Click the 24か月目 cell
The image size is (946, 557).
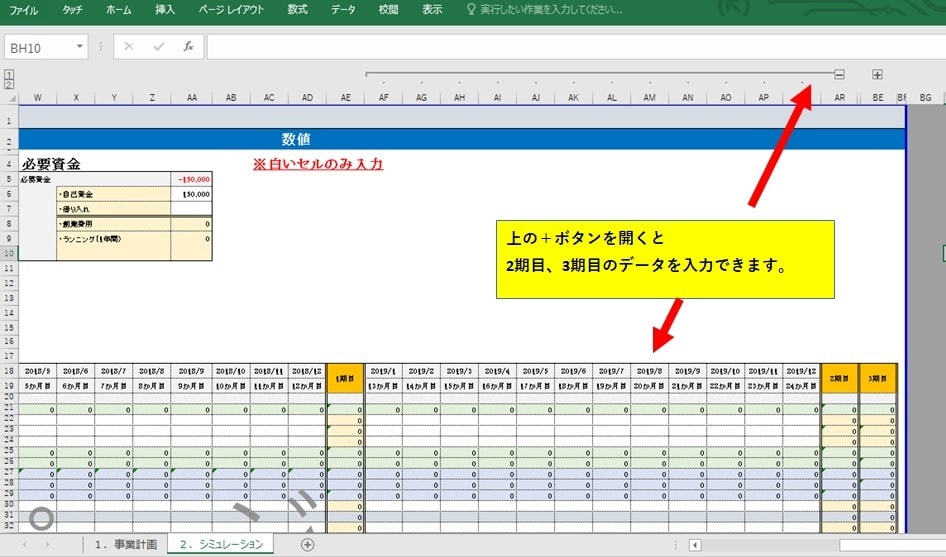click(801, 386)
